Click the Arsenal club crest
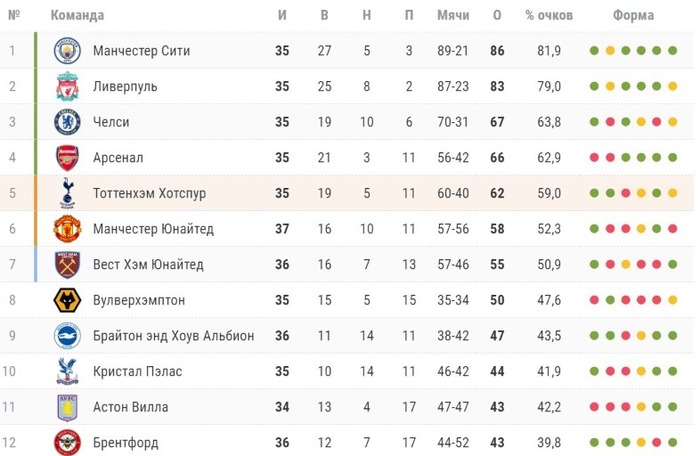Viewport: 700px width, 456px height. point(67,158)
